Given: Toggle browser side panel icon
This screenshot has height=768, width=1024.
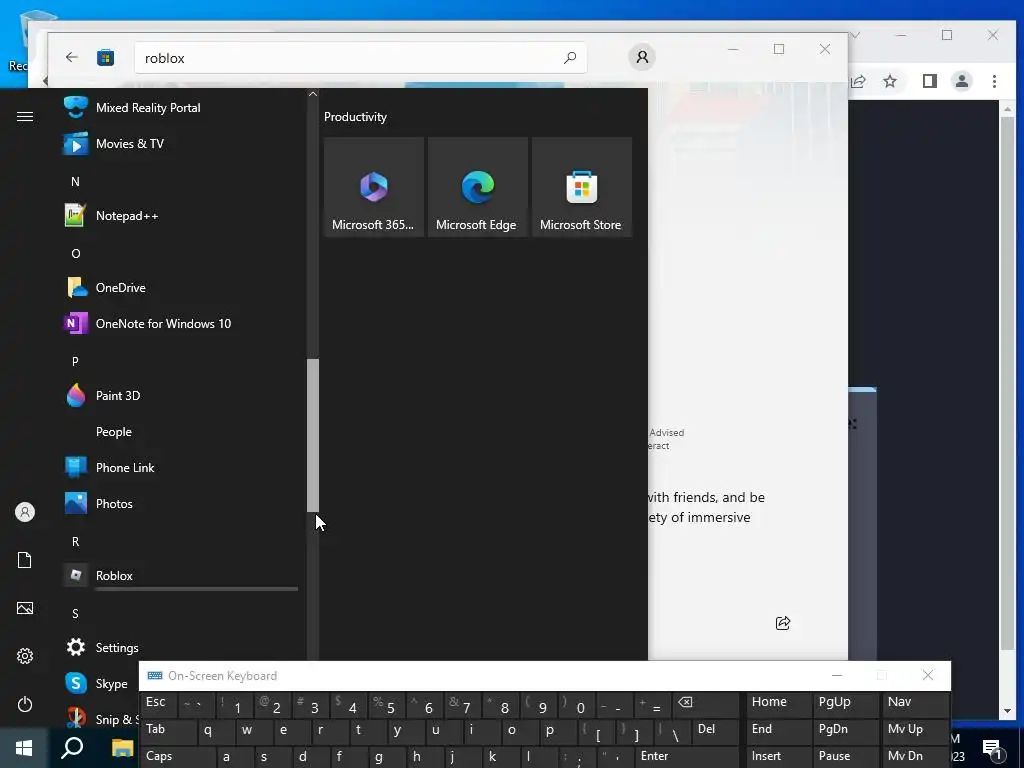Looking at the screenshot, I should pos(929,81).
